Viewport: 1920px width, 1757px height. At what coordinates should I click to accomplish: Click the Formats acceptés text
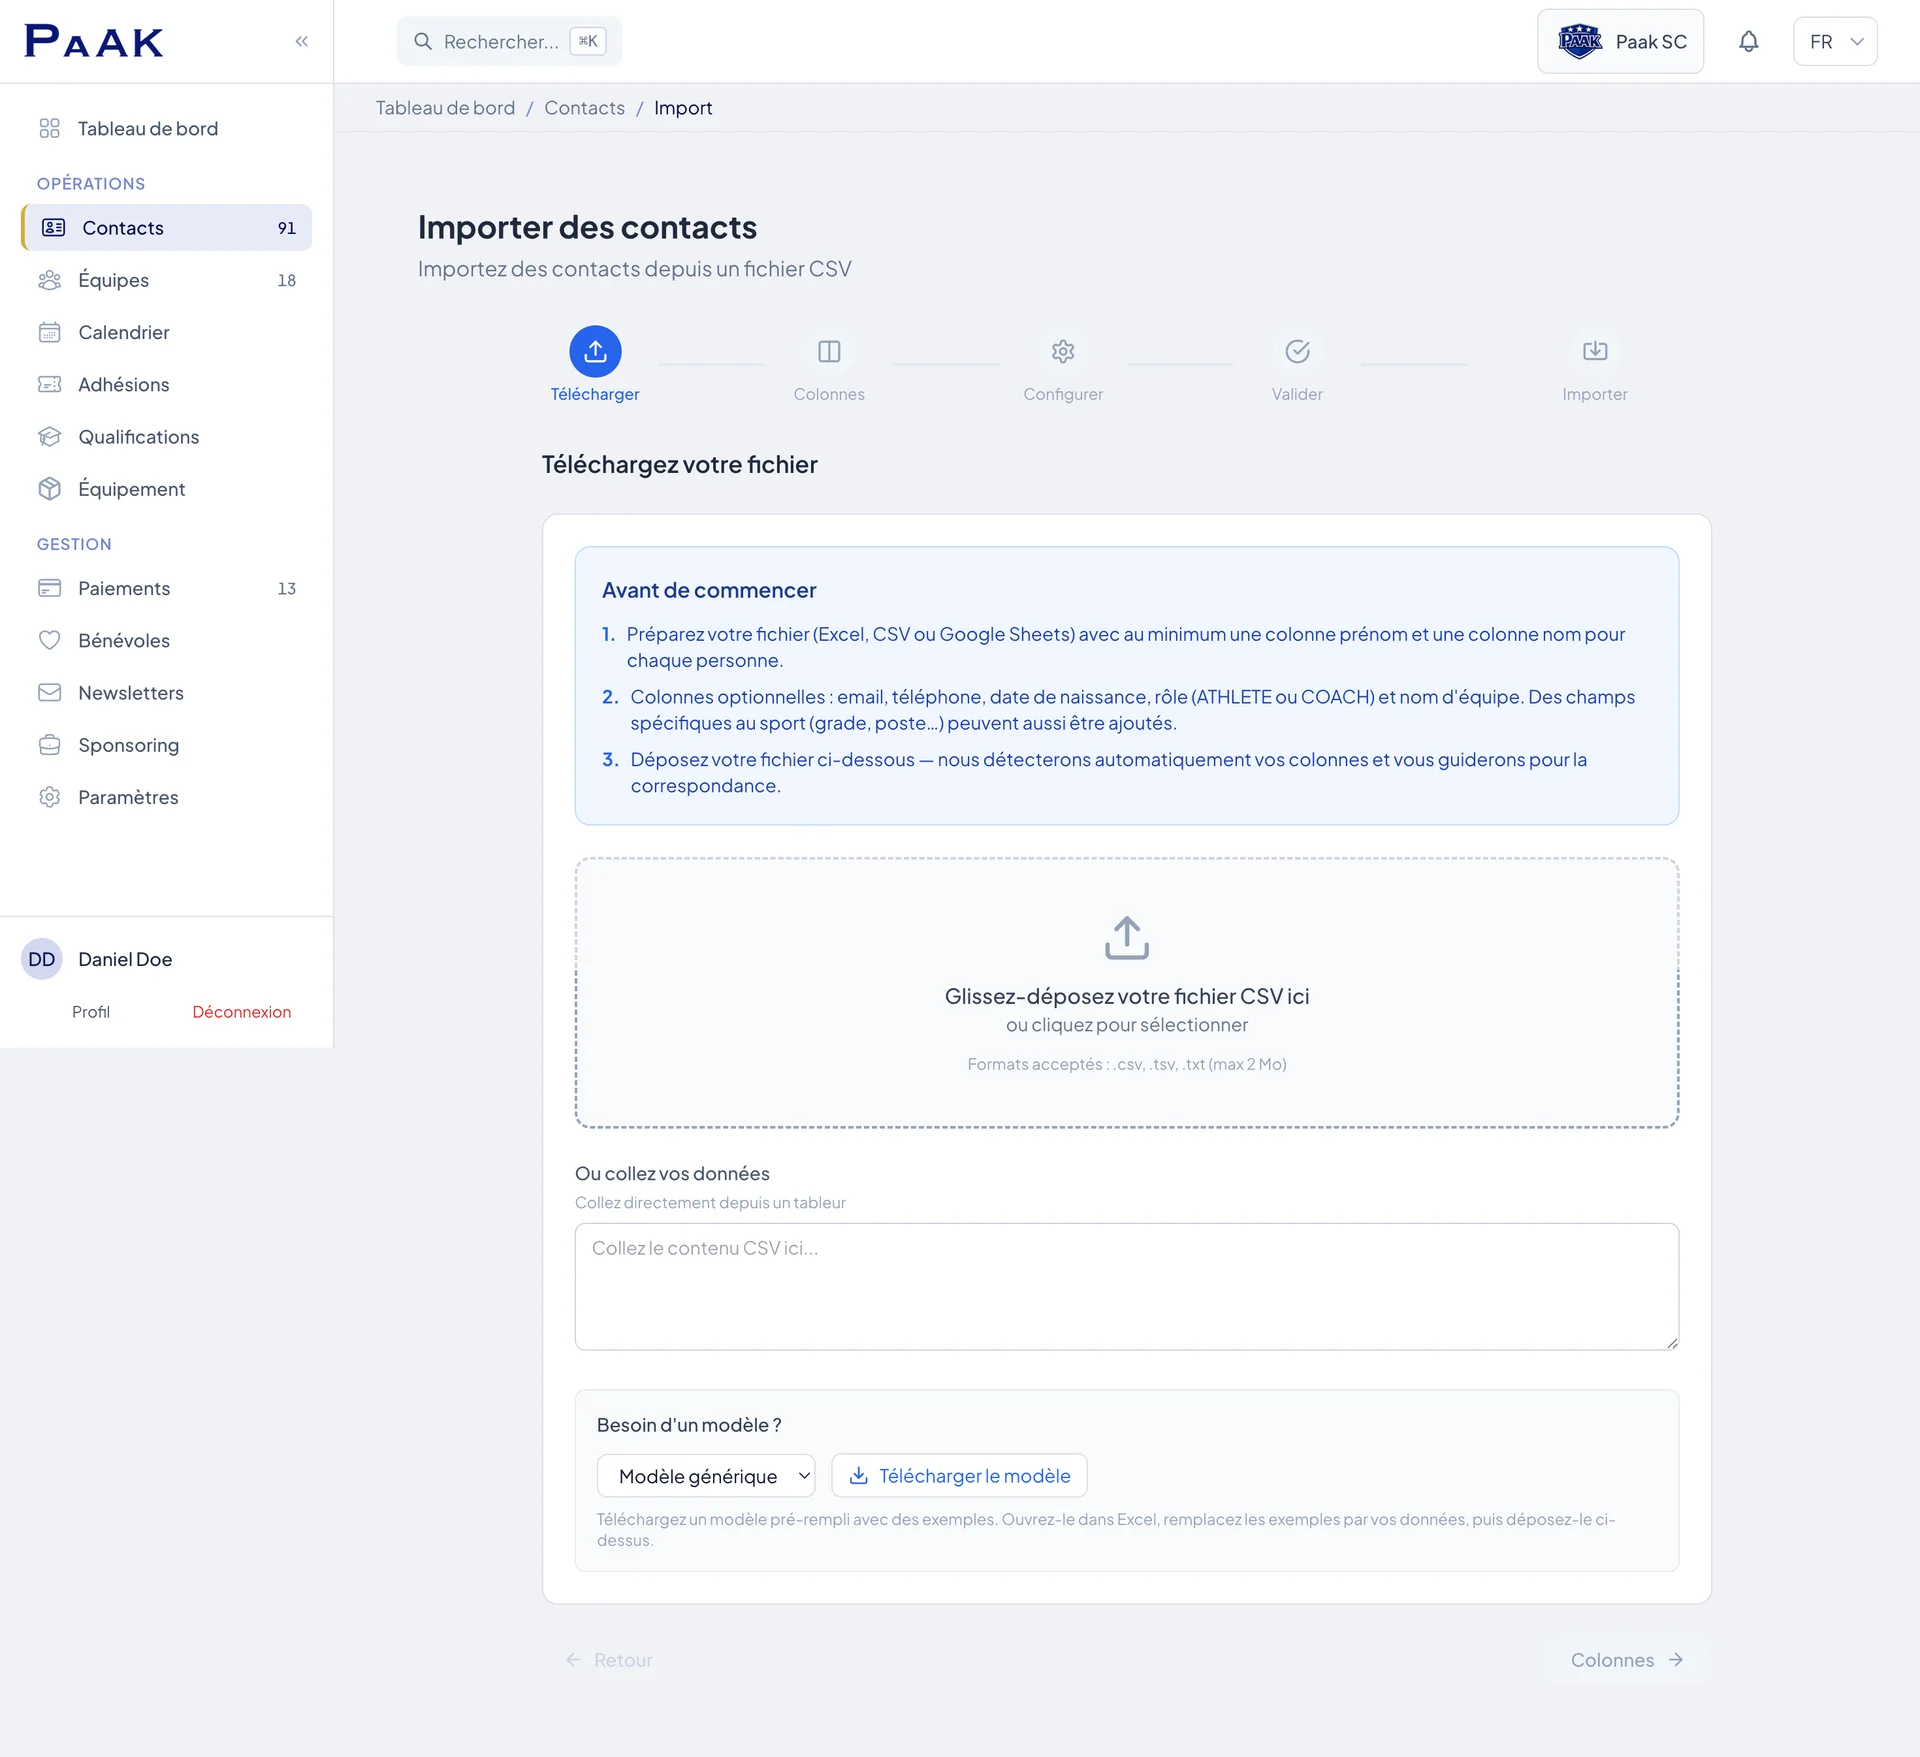[x=1127, y=1064]
